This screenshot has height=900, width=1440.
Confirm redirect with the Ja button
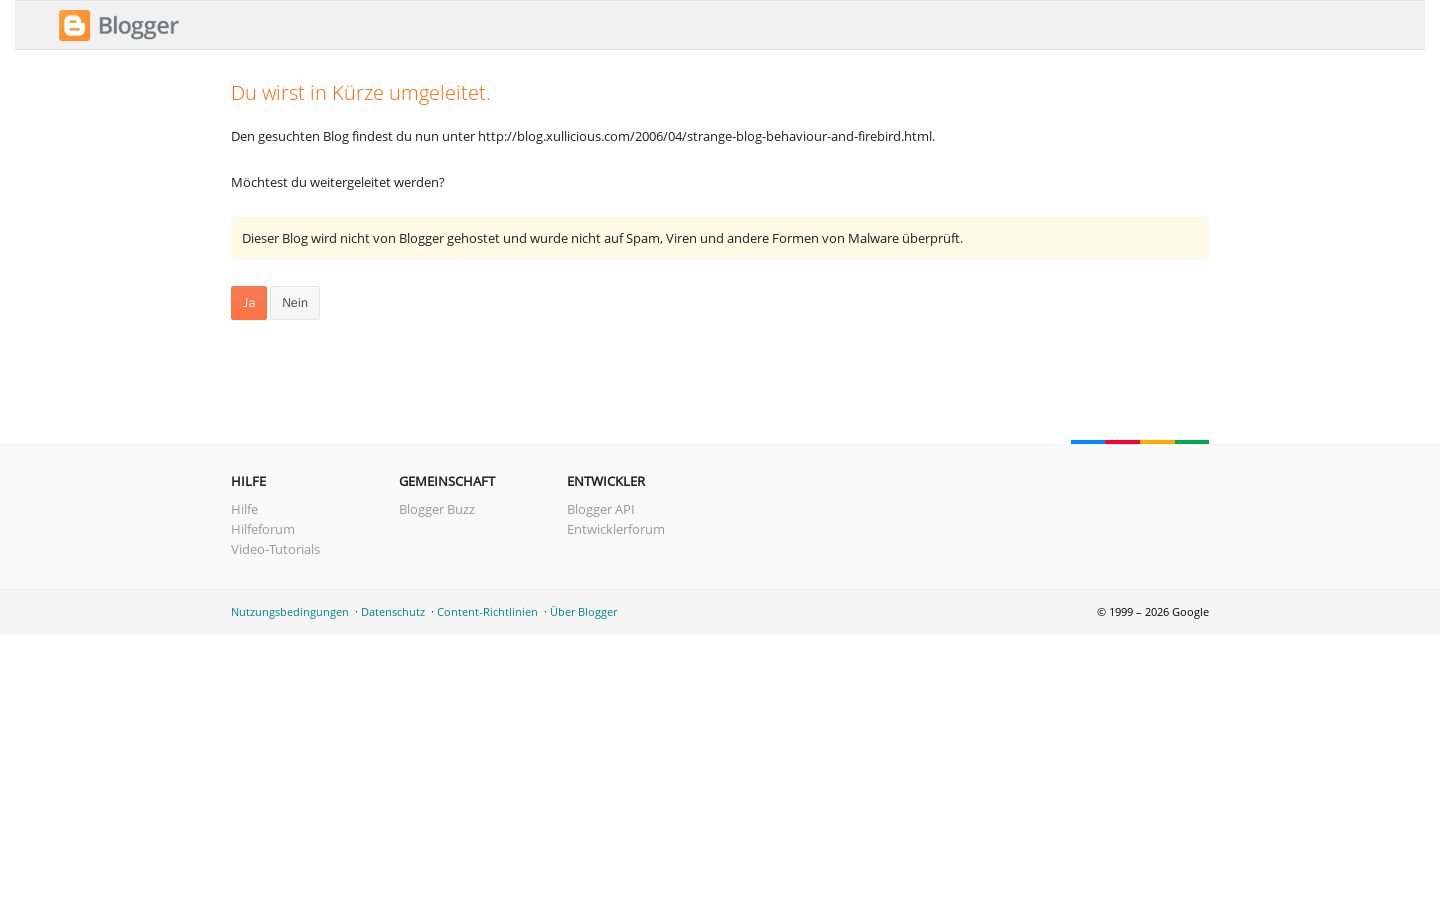pos(249,303)
